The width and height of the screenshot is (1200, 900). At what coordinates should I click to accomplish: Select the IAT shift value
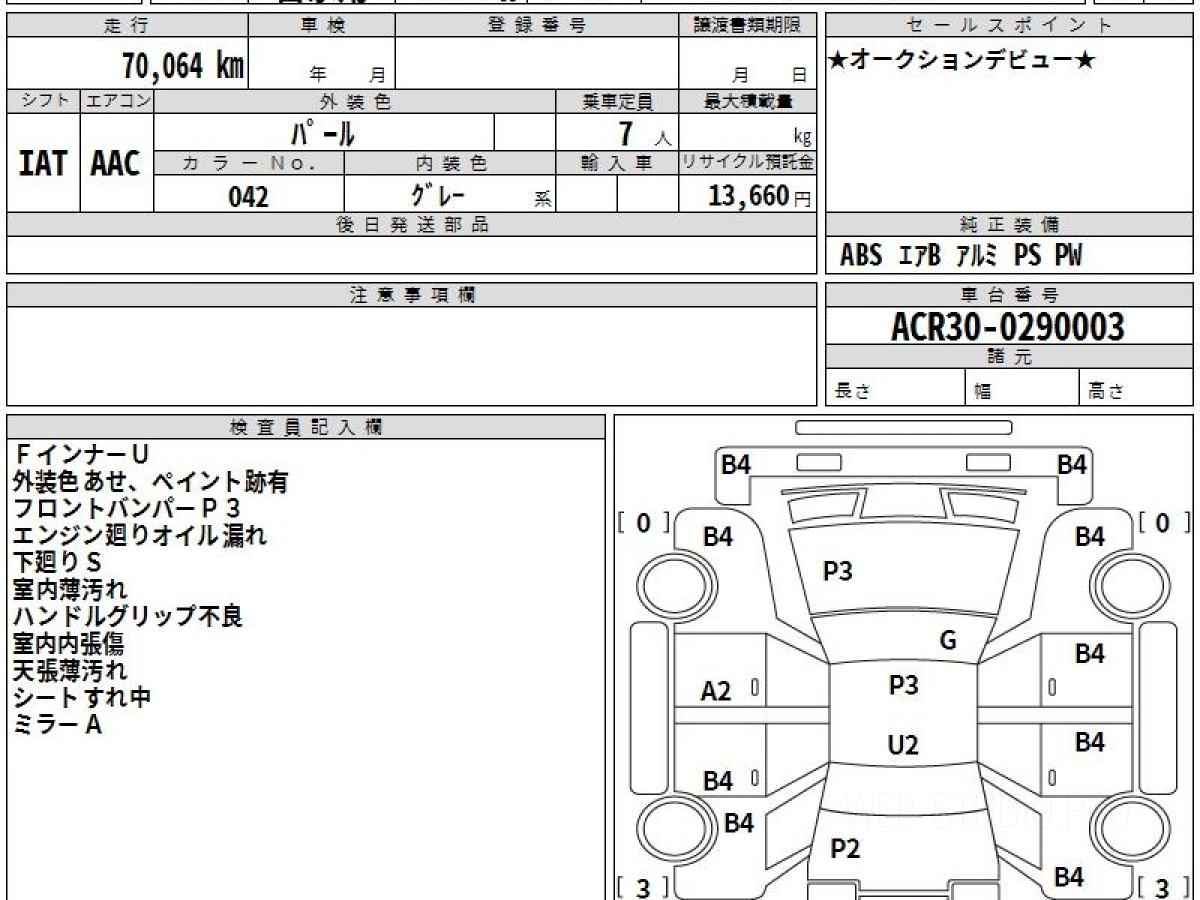tap(43, 164)
